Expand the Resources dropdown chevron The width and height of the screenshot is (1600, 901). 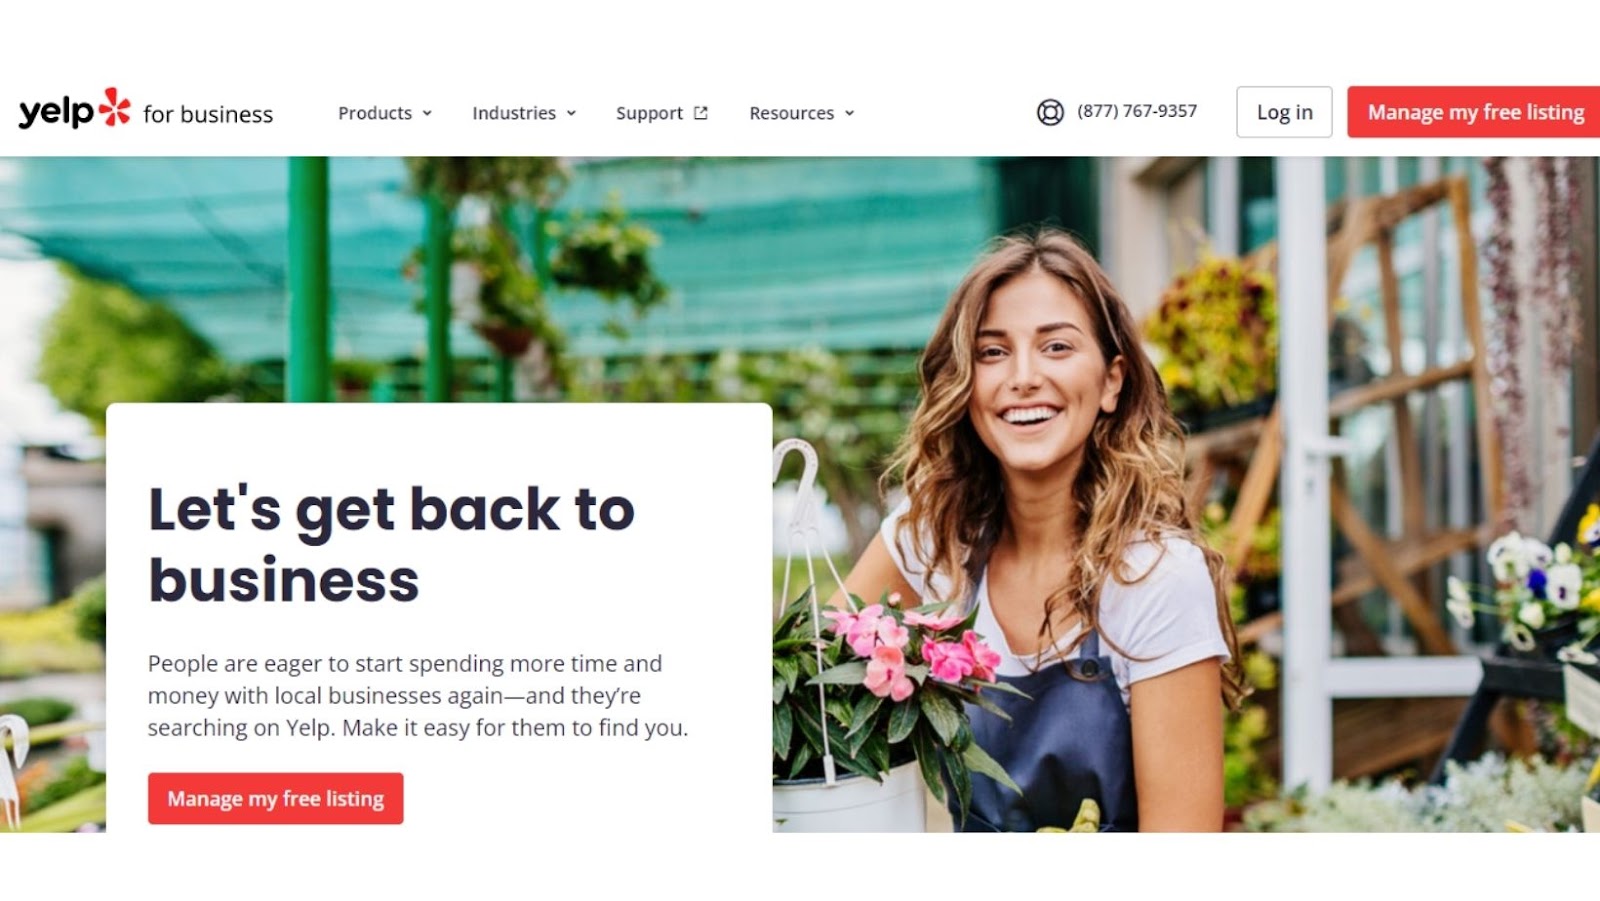(x=849, y=113)
